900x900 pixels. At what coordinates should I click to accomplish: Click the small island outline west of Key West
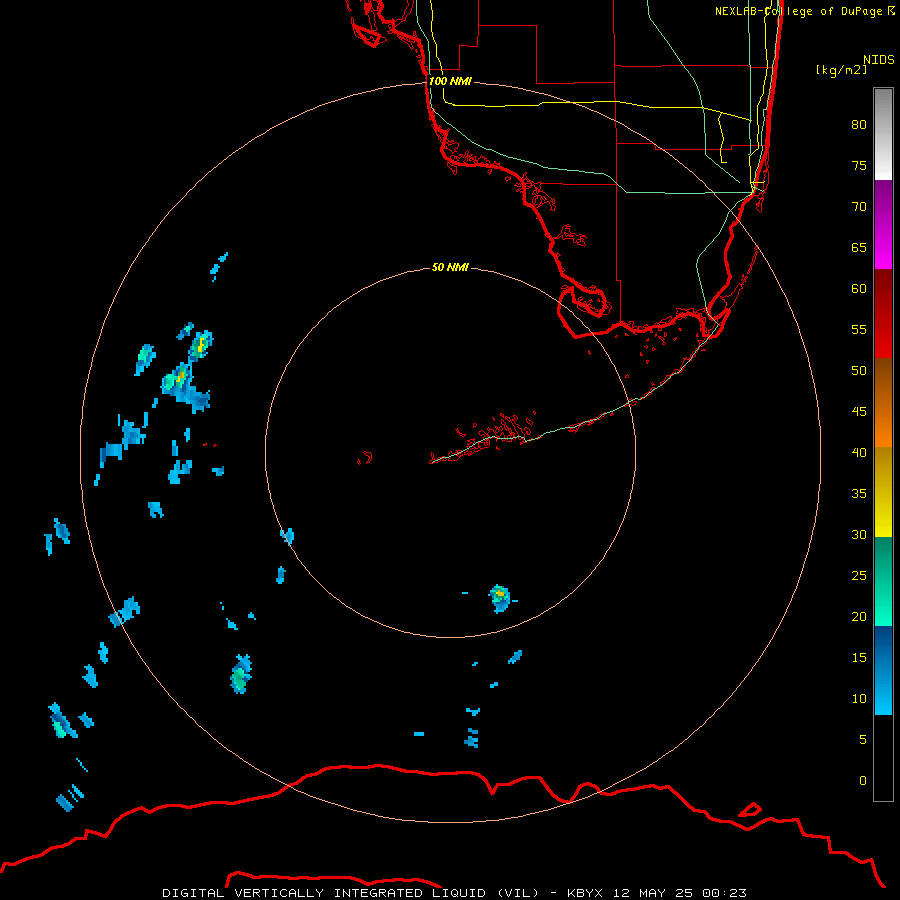pyautogui.click(x=365, y=458)
